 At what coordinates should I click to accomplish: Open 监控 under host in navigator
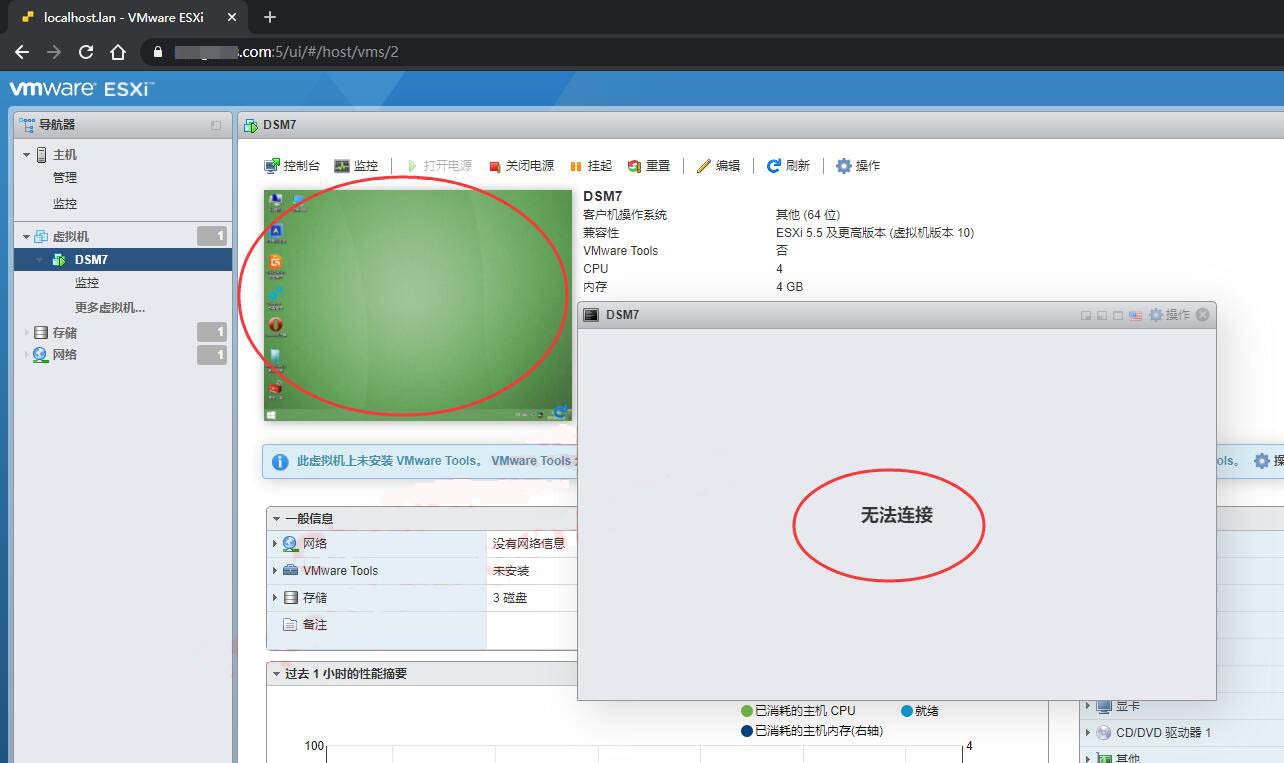pos(65,204)
